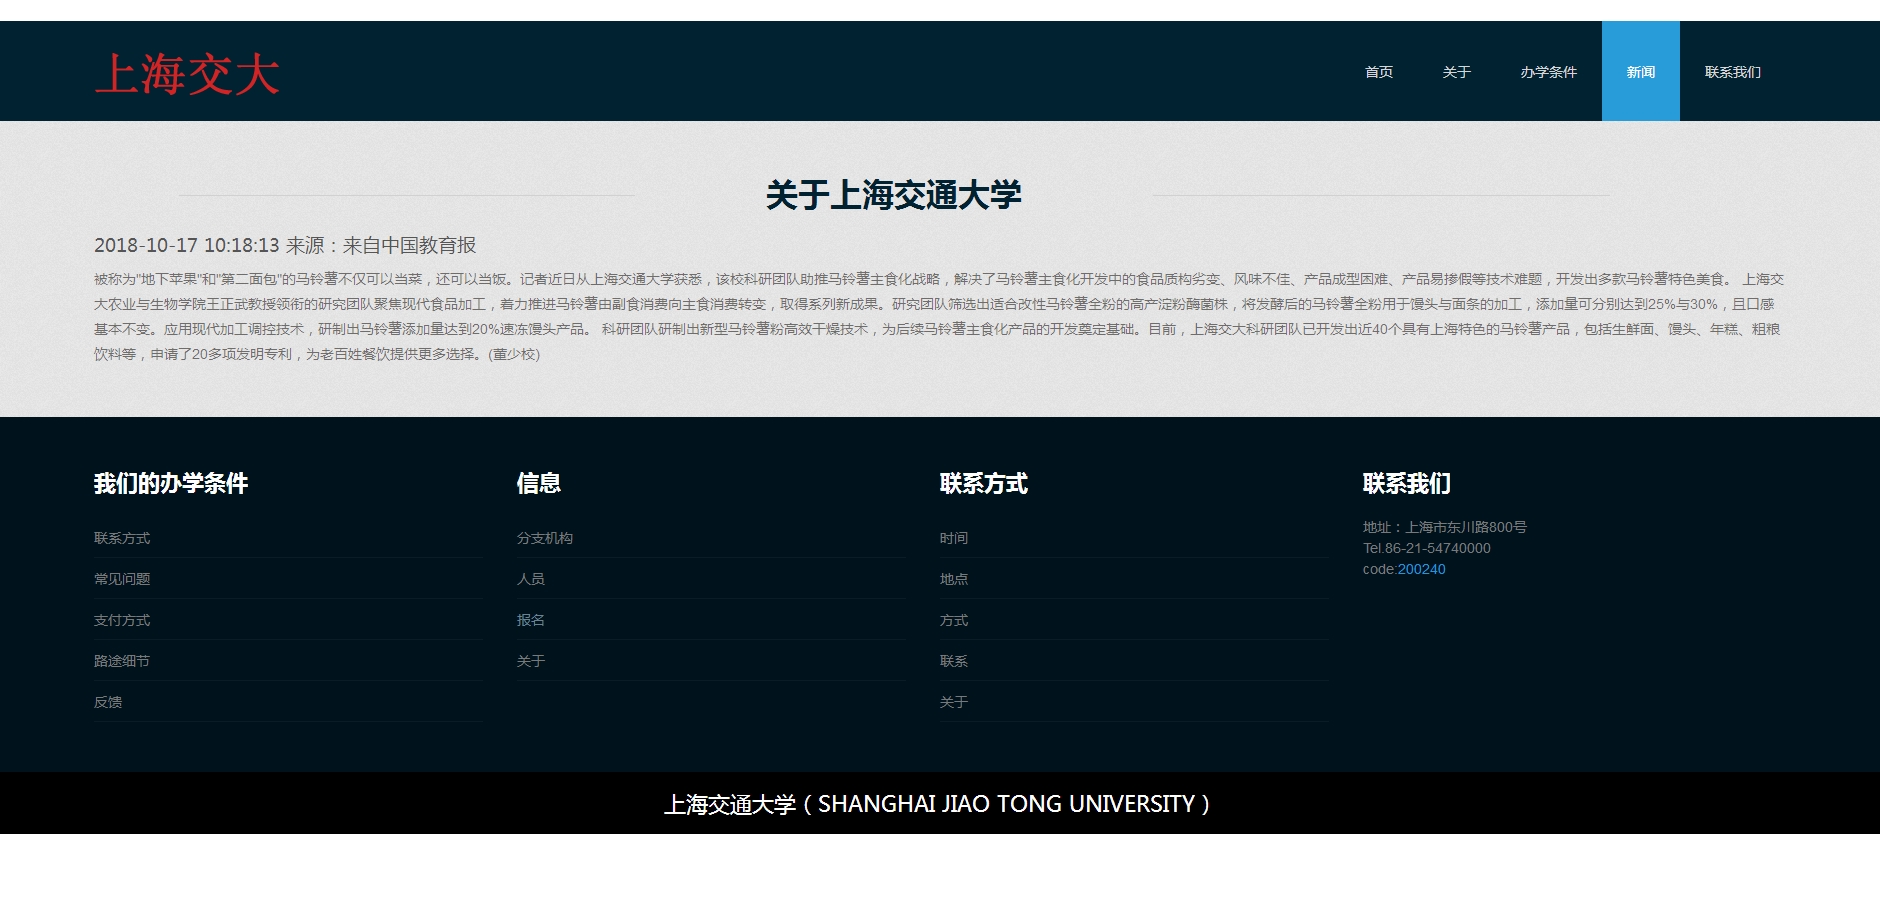
Task: Click the 路途细节 footer link
Action: coord(122,661)
